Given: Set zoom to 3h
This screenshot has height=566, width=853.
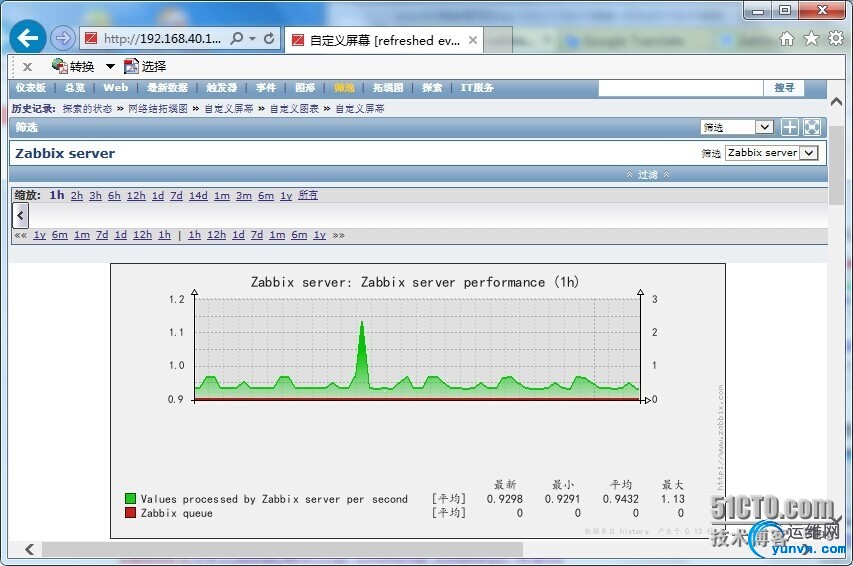Looking at the screenshot, I should (95, 195).
